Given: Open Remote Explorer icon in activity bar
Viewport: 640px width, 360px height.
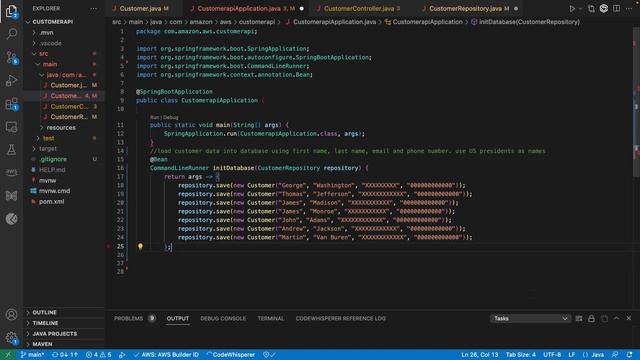Looking at the screenshot, I should pyautogui.click(x=11, y=127).
